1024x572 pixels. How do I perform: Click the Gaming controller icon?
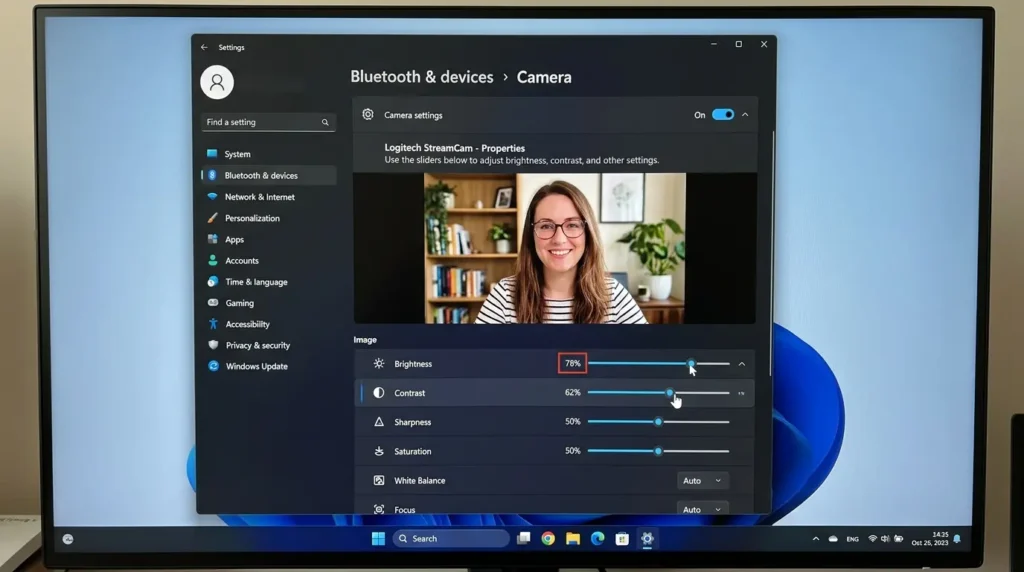[x=213, y=302]
